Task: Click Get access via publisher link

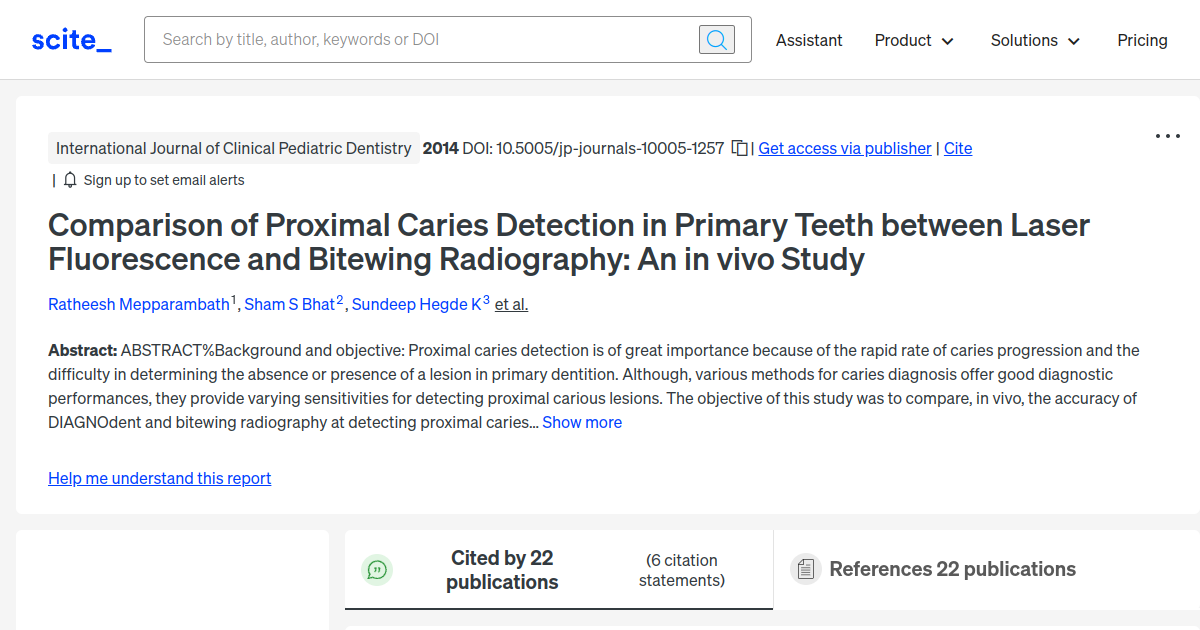Action: pos(844,147)
